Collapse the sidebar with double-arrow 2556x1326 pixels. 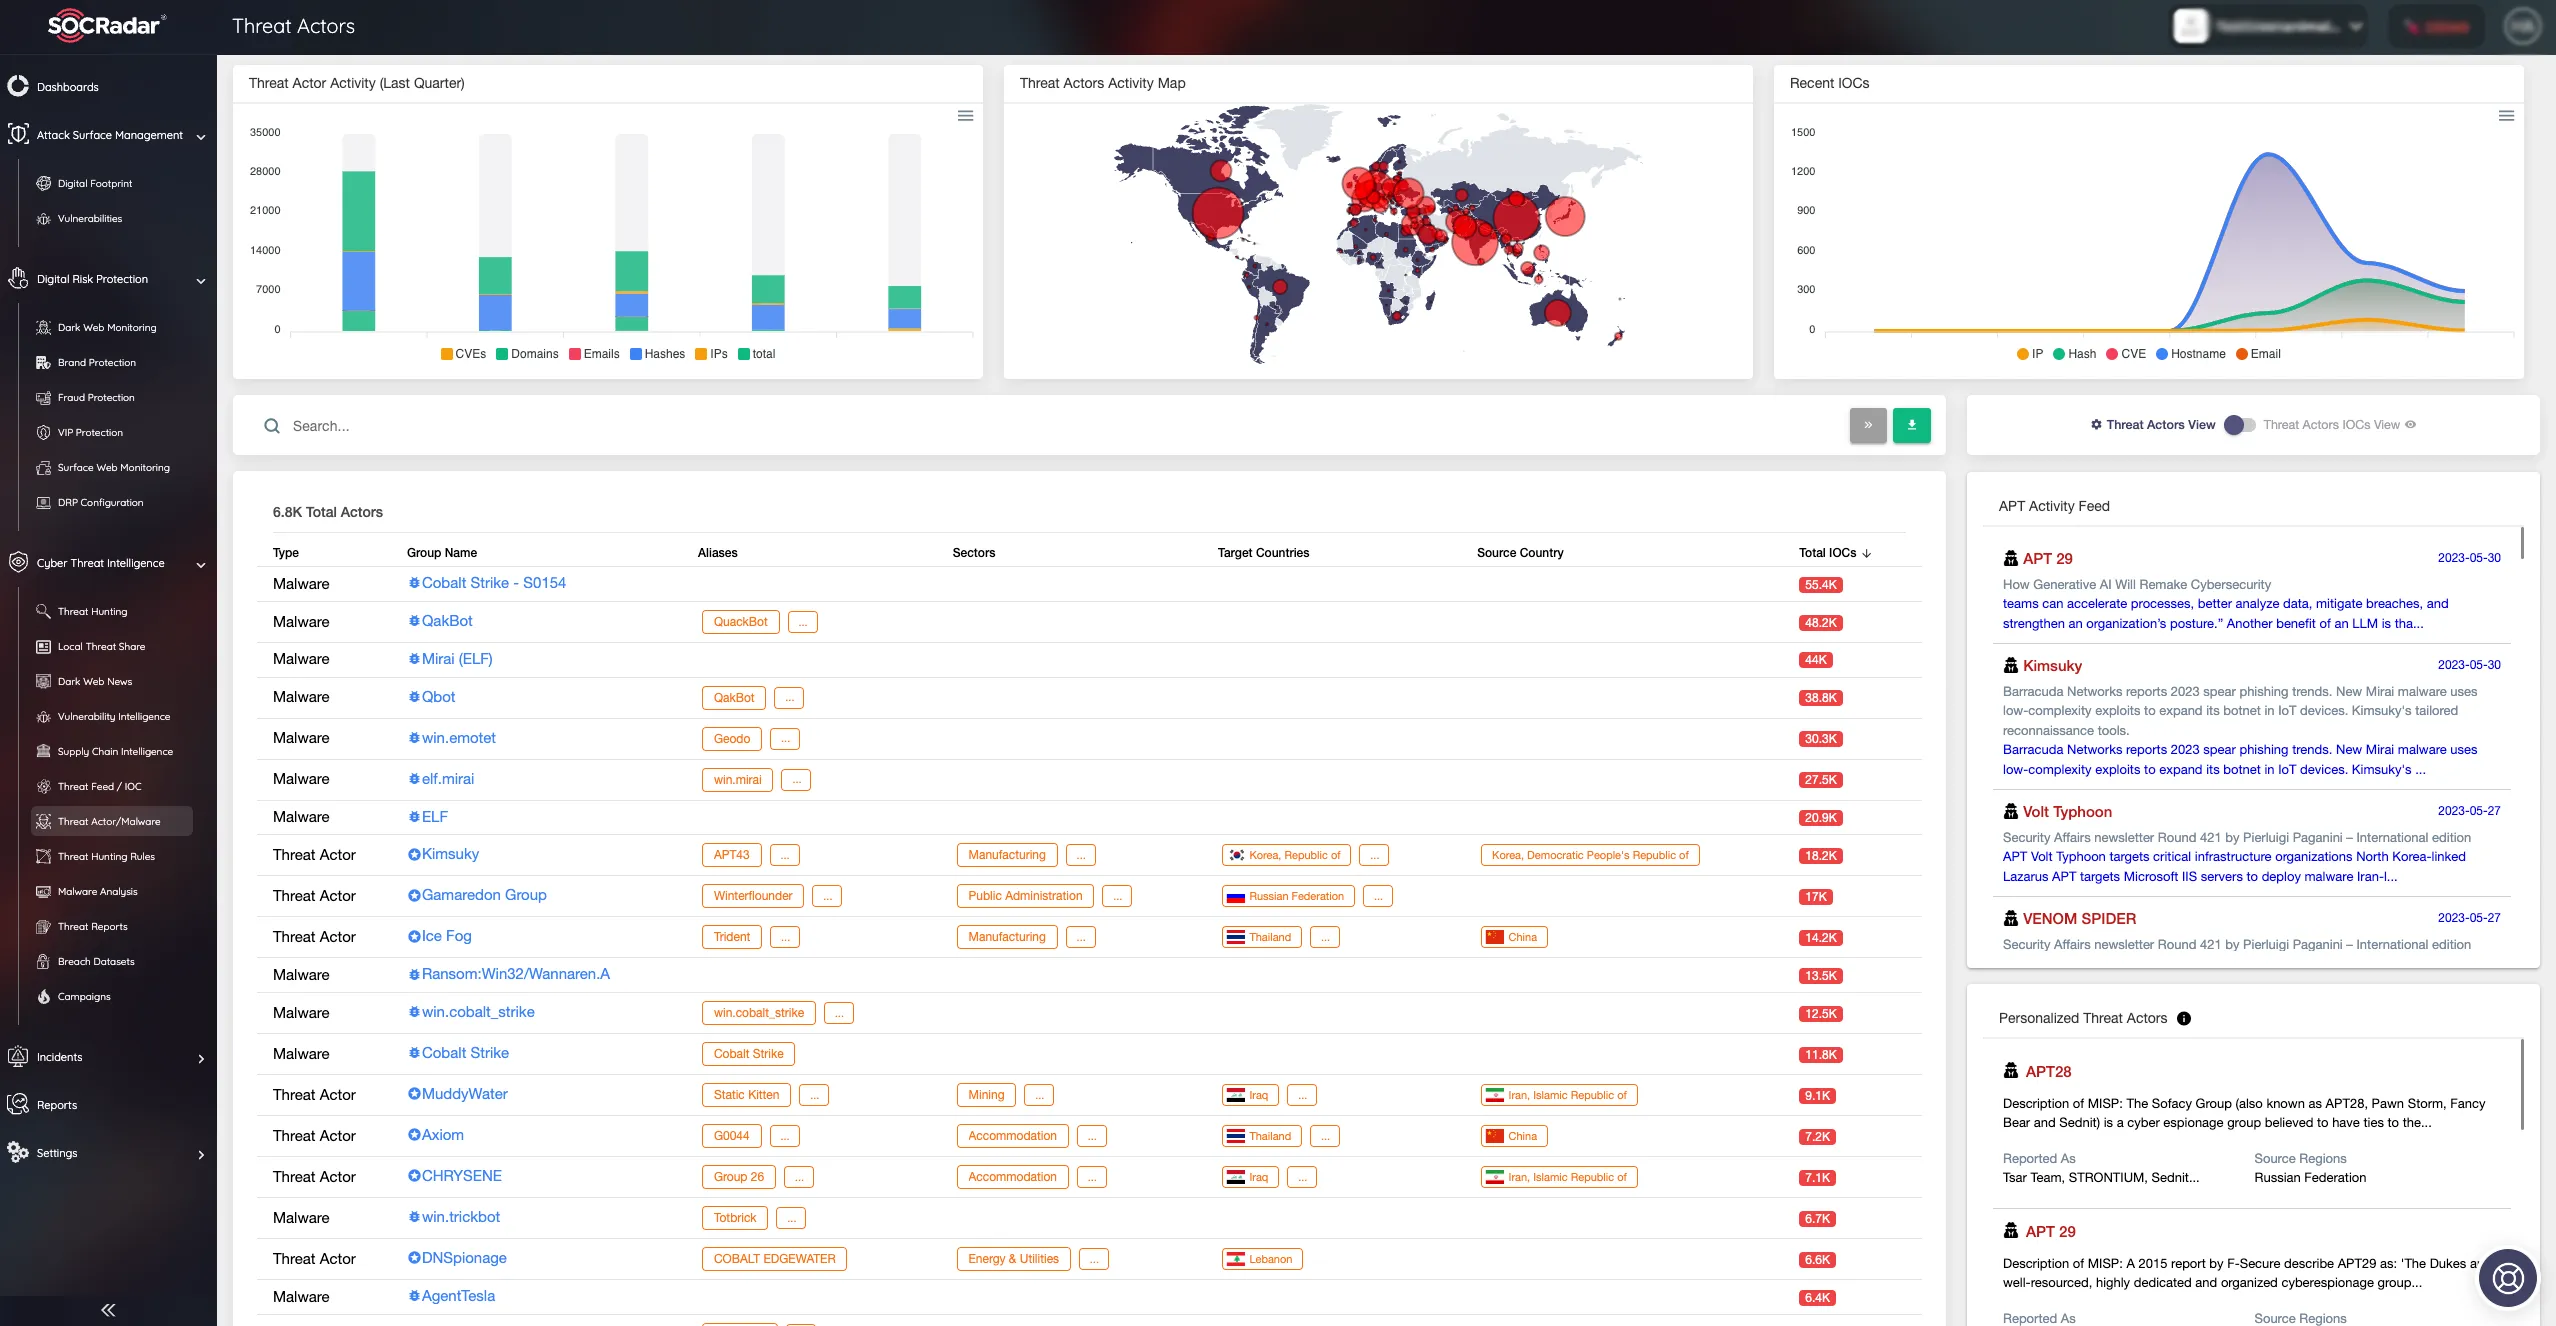click(x=108, y=1309)
